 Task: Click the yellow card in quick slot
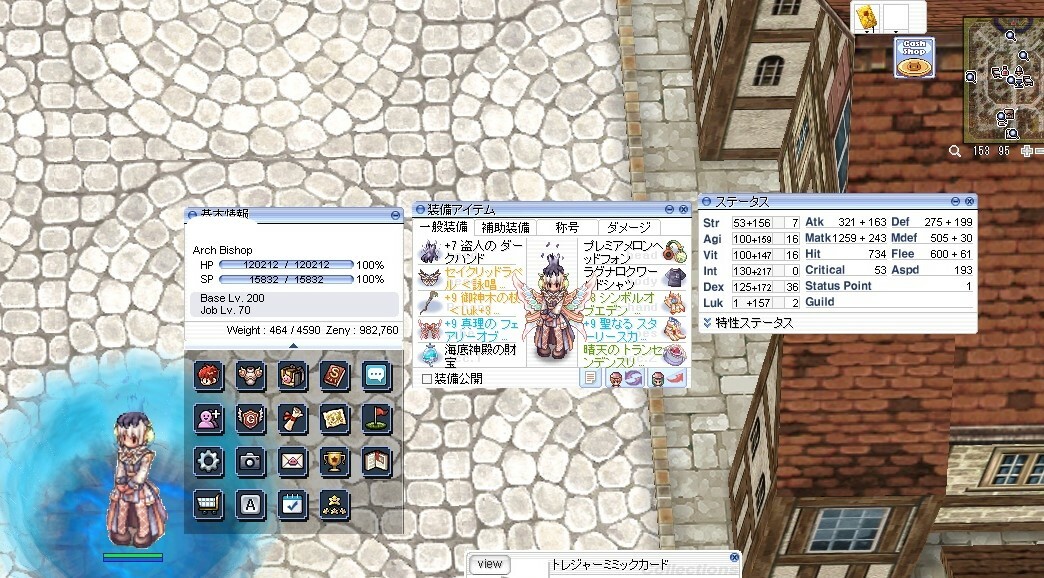(x=869, y=16)
